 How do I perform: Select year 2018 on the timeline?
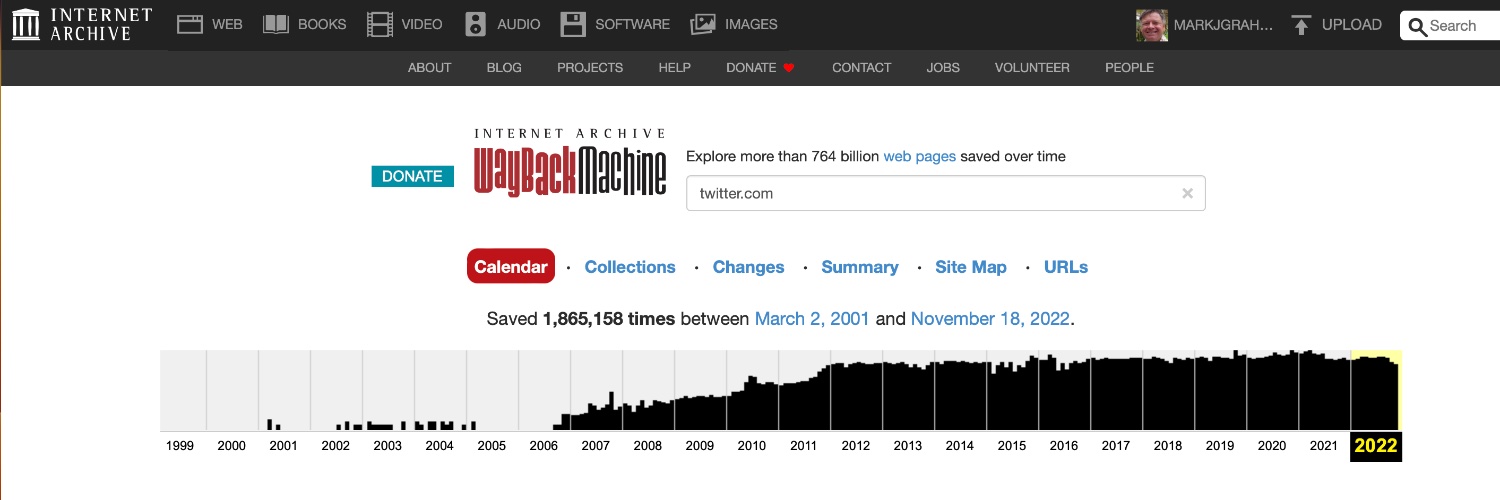[x=1168, y=446]
